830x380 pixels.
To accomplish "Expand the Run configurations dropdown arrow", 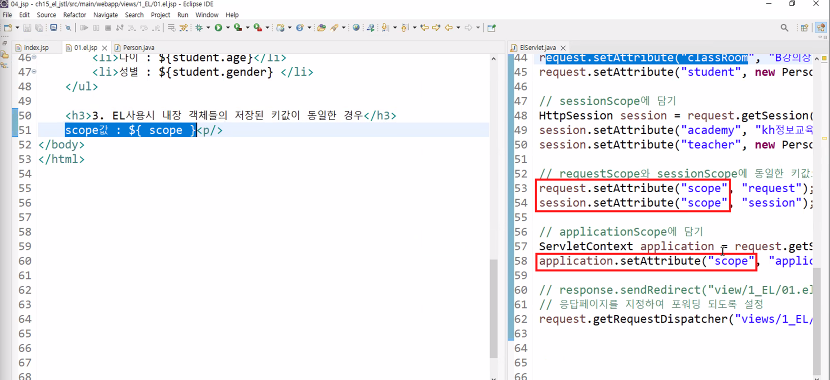I will tap(228, 28).
